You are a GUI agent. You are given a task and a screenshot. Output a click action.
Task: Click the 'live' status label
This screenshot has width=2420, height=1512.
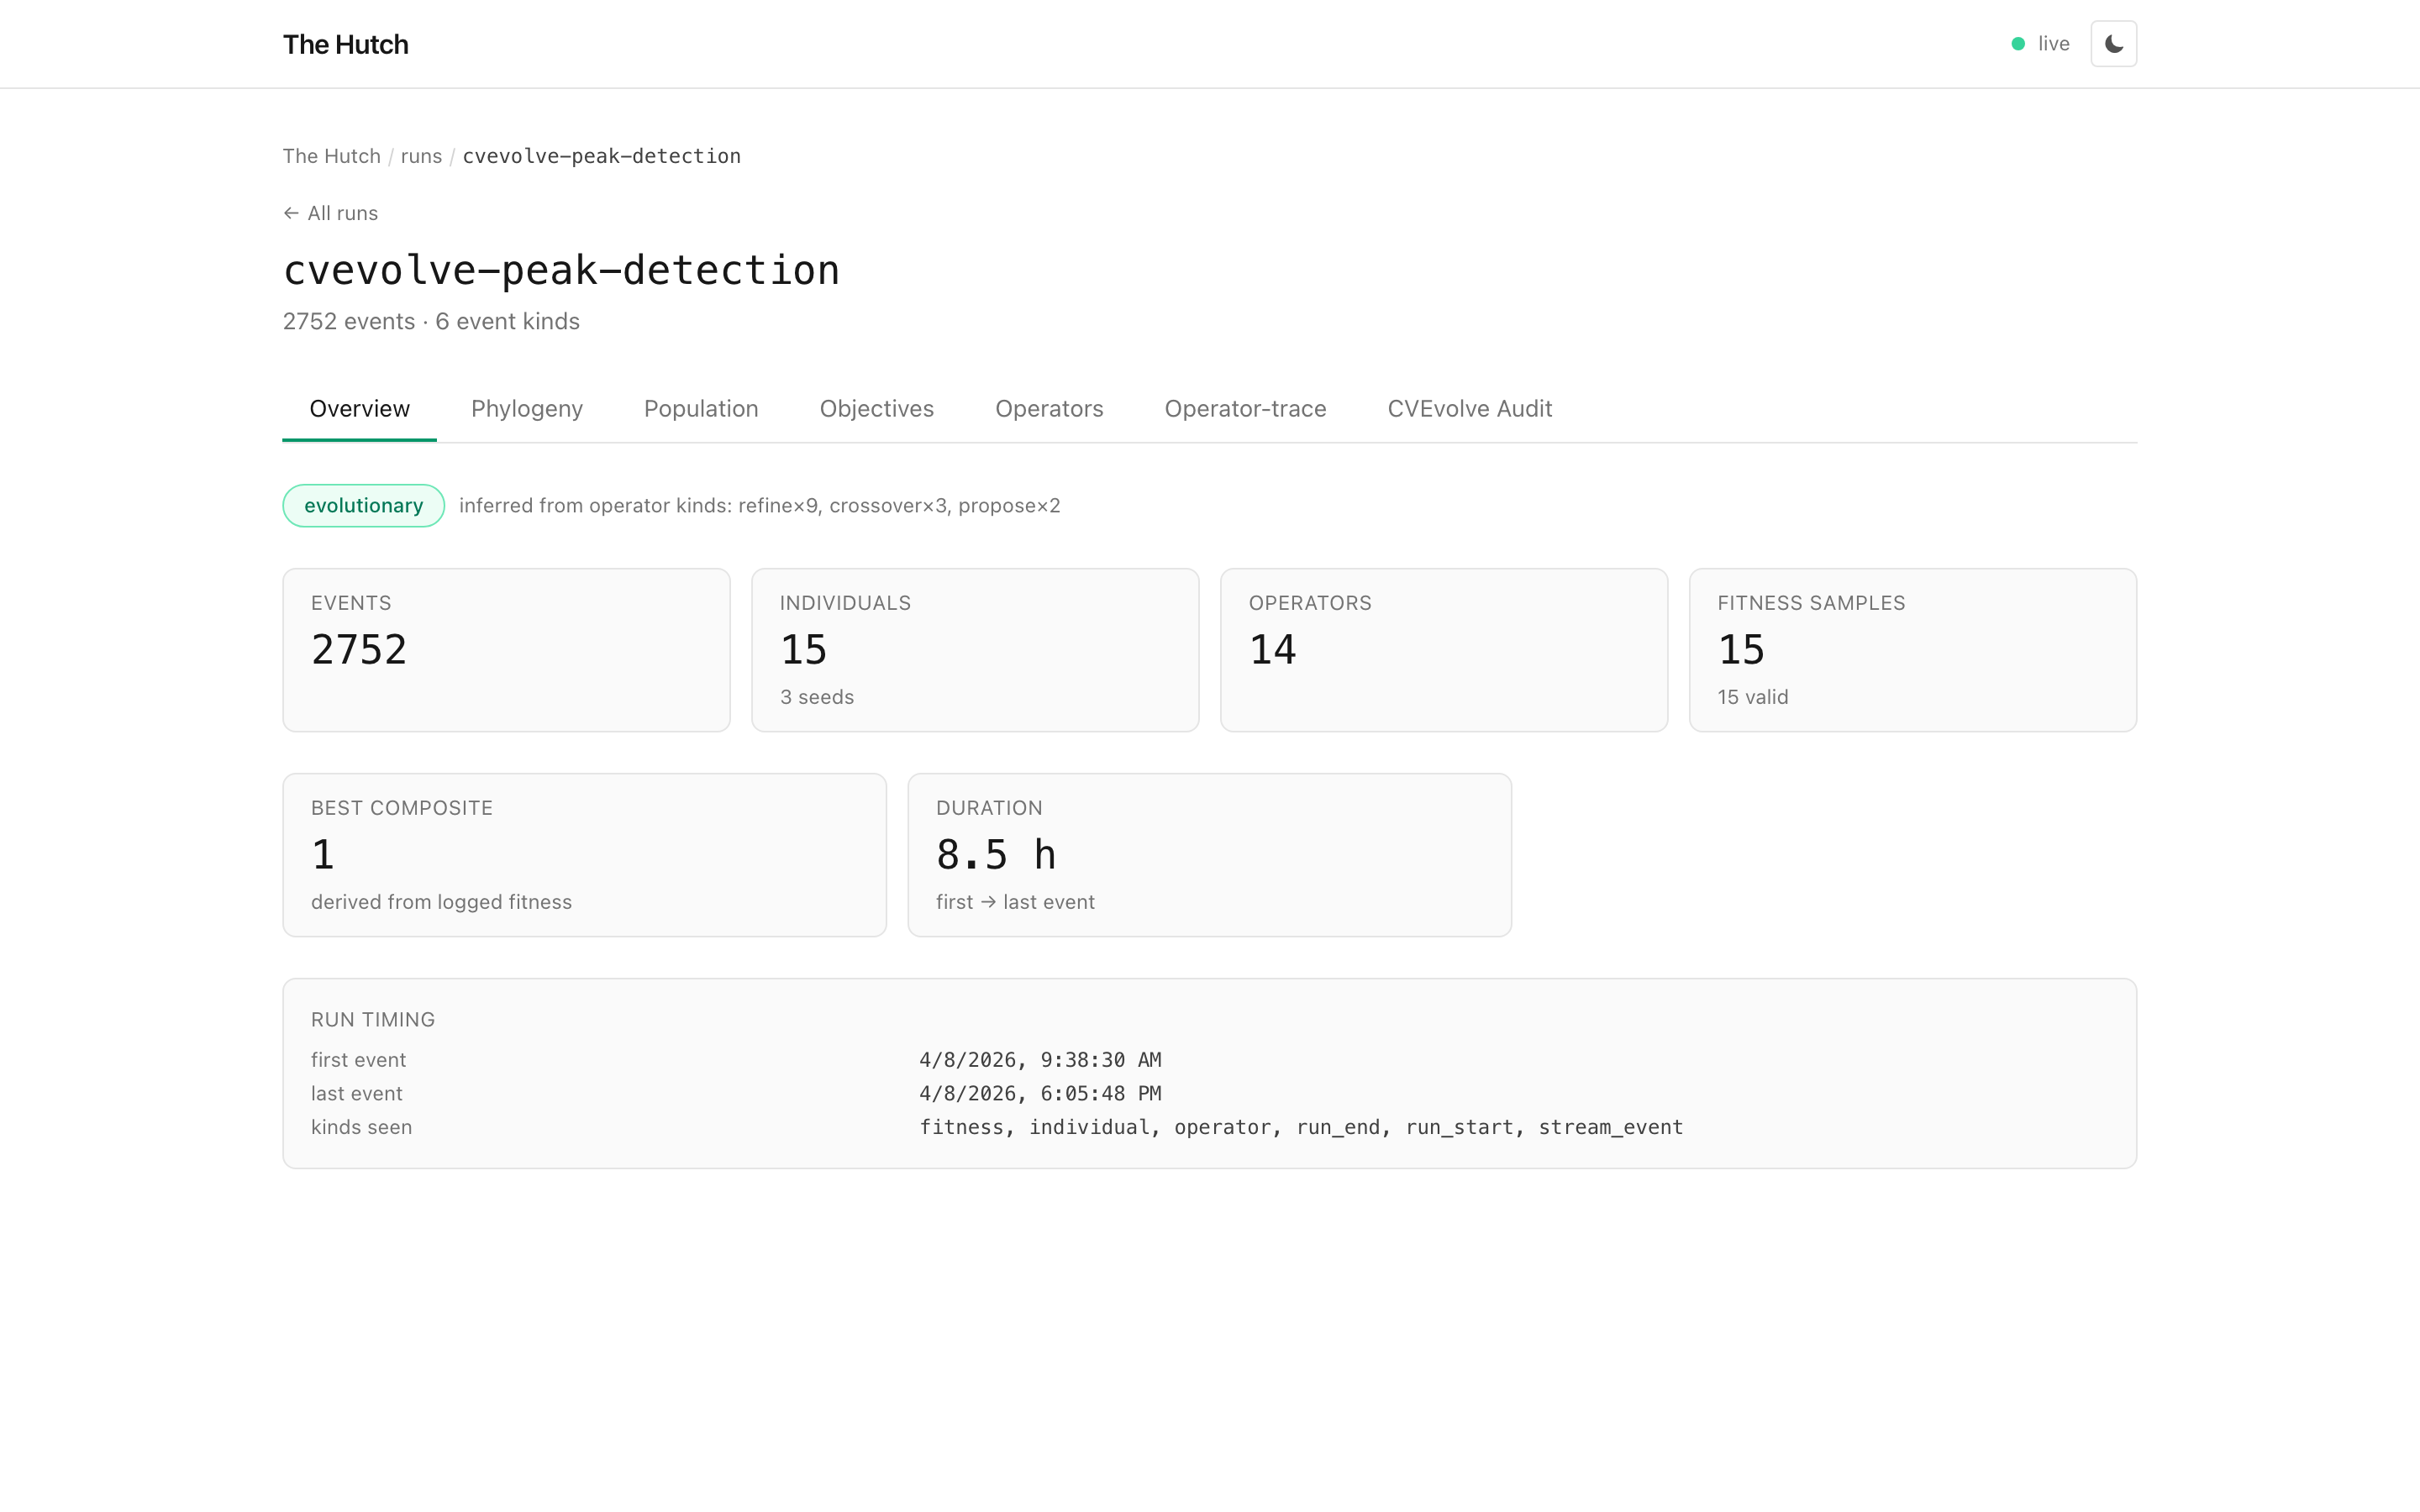click(x=2053, y=44)
